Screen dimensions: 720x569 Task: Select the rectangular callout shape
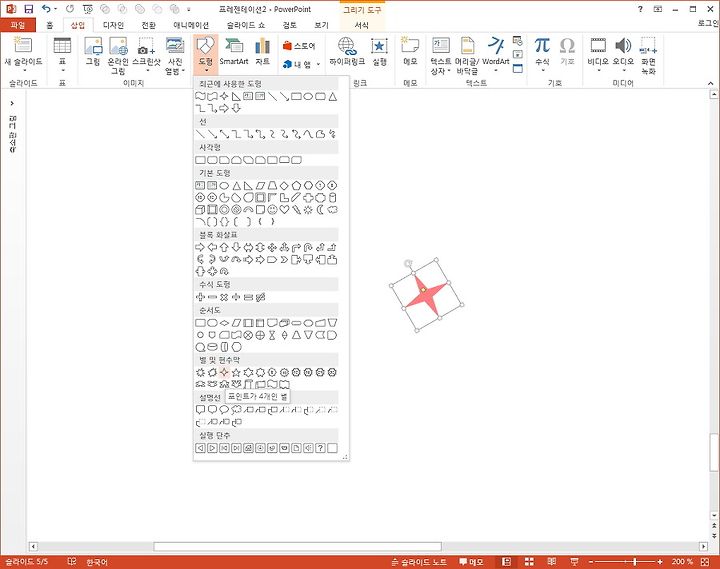tap(200, 409)
